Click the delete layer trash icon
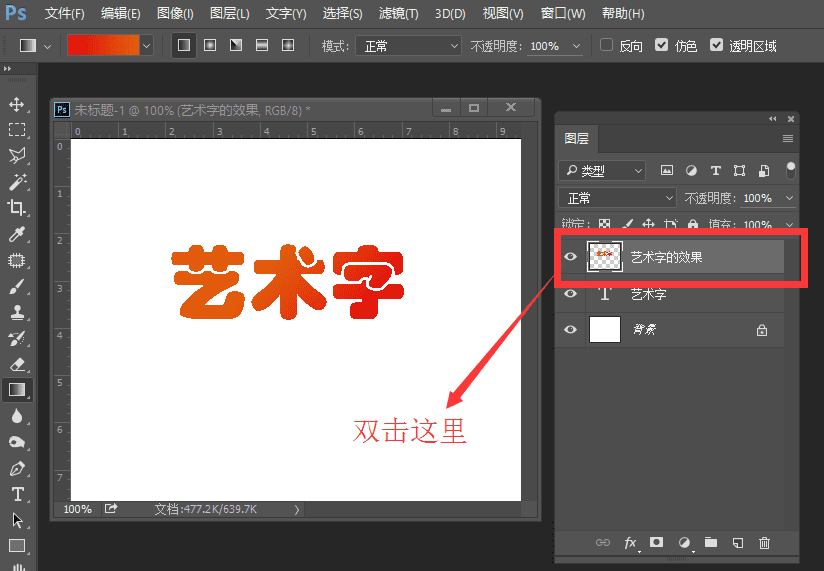Viewport: 824px width, 571px height. pyautogui.click(x=764, y=543)
